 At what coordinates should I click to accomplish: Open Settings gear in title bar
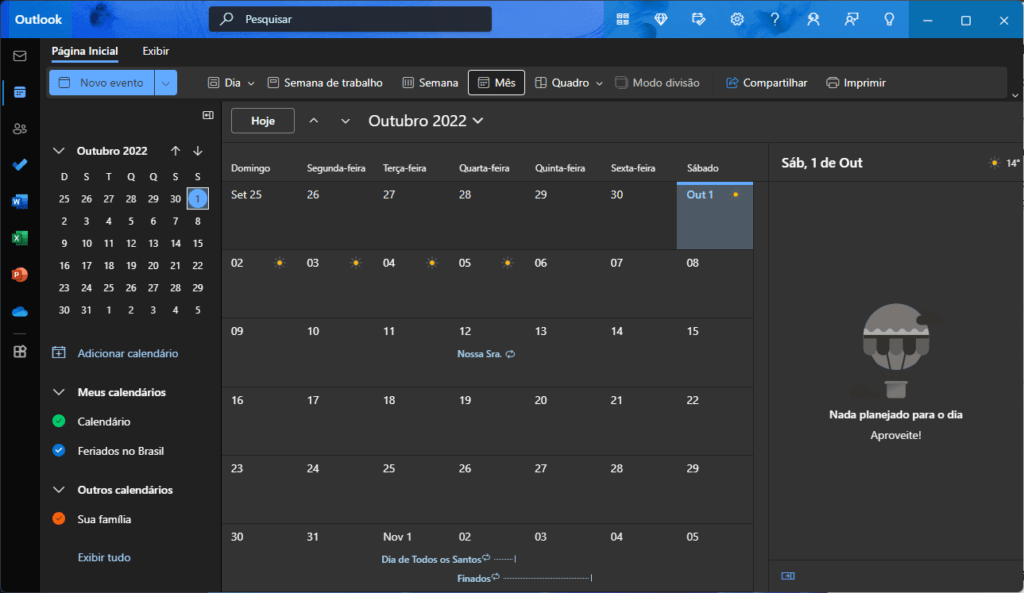[737, 19]
